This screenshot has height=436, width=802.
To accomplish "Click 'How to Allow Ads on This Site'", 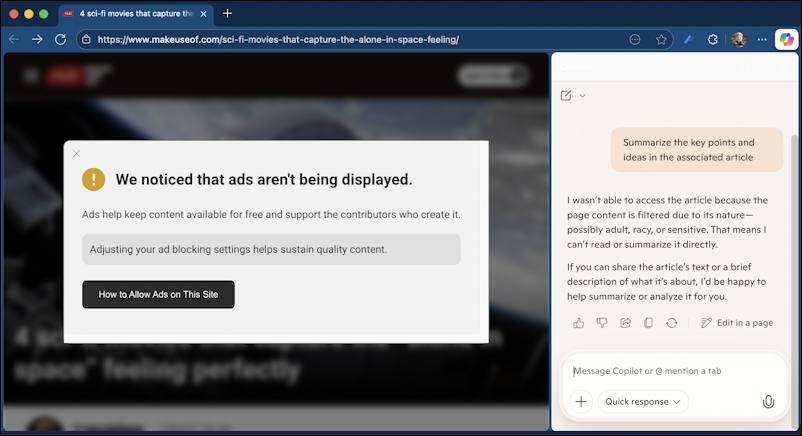I will tap(159, 294).
